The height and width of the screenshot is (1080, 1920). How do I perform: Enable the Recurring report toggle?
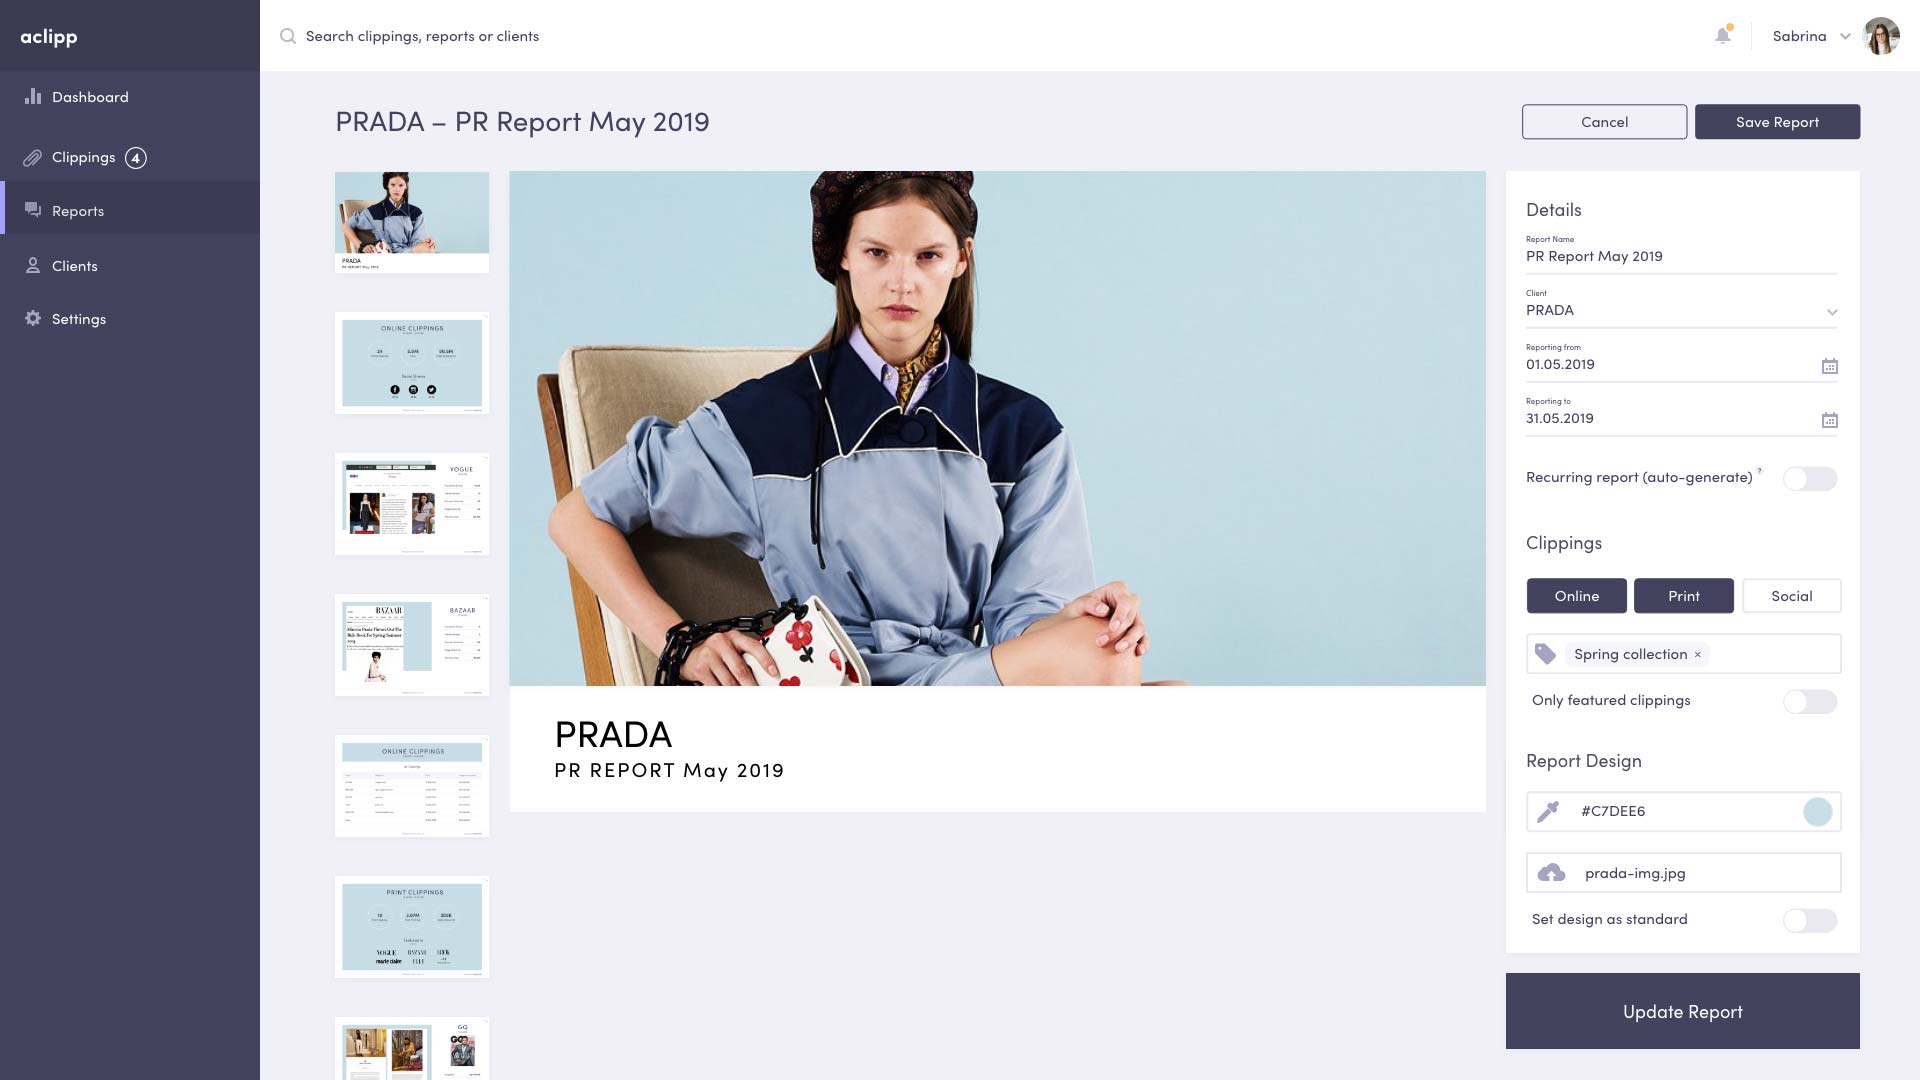1810,479
